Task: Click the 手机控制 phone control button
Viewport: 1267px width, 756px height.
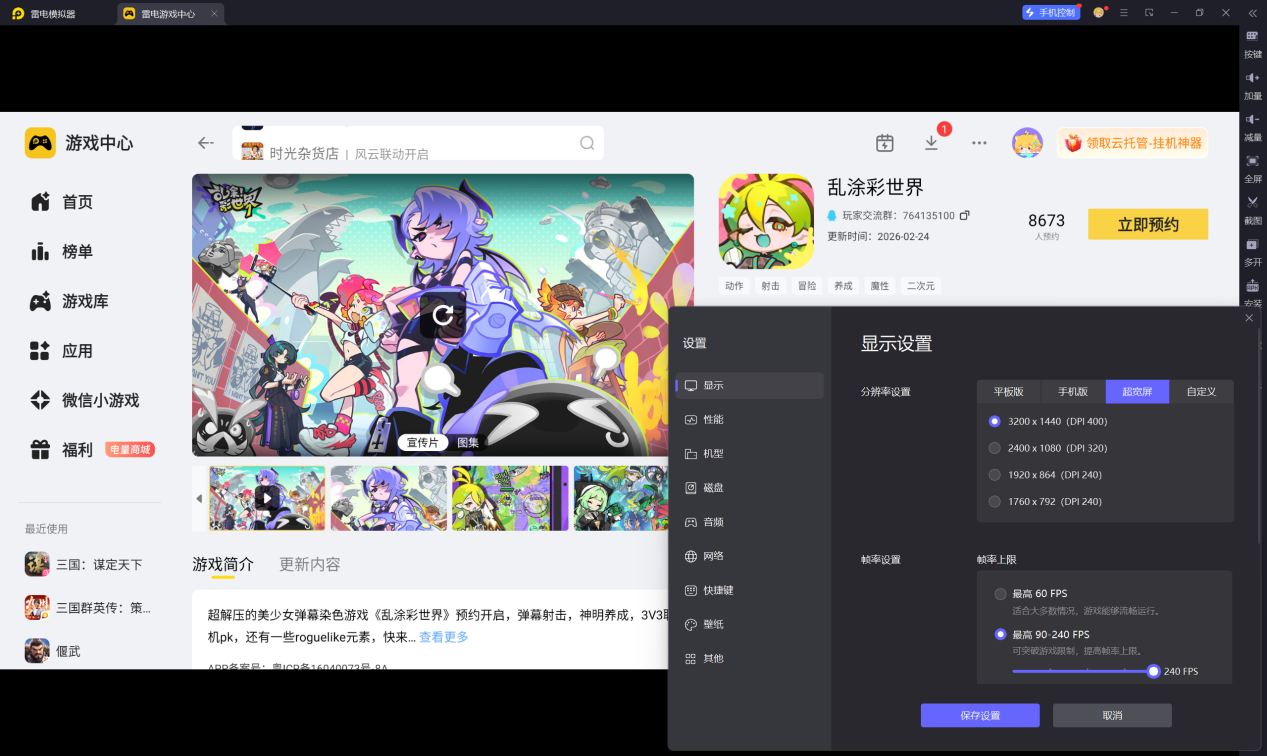Action: point(1050,13)
